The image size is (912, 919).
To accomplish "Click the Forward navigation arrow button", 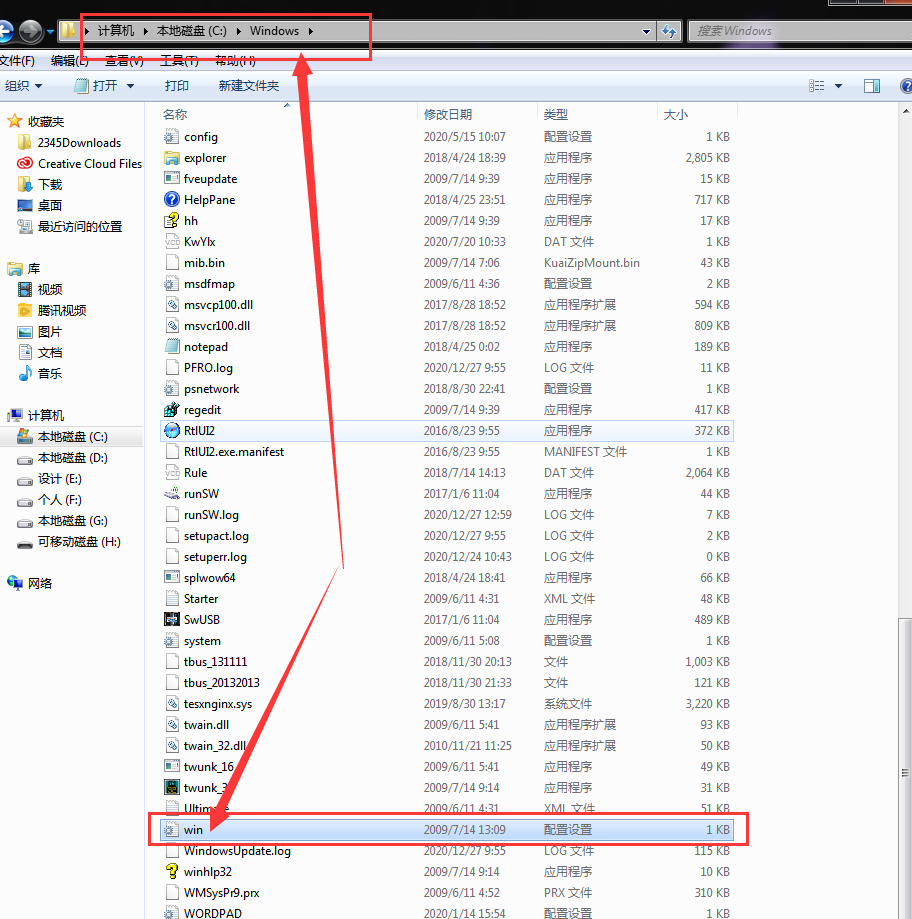I will pyautogui.click(x=30, y=31).
